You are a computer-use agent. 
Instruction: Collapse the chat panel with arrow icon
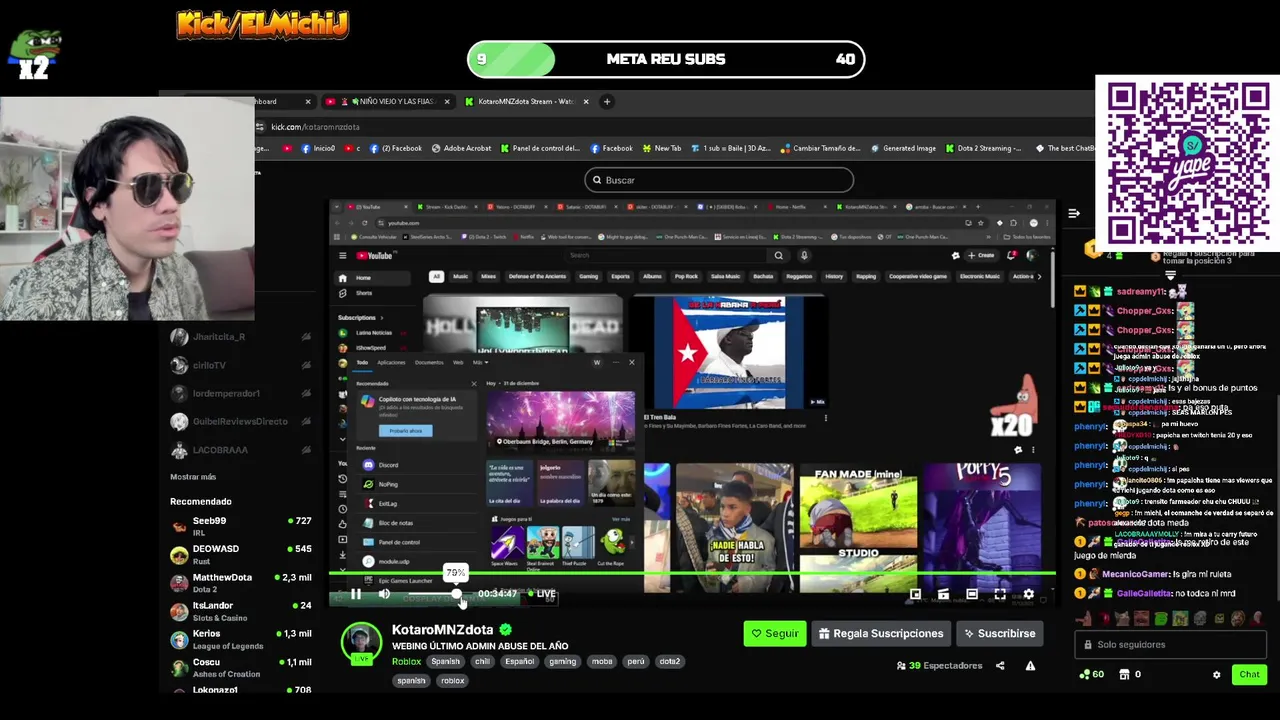coord(1073,213)
